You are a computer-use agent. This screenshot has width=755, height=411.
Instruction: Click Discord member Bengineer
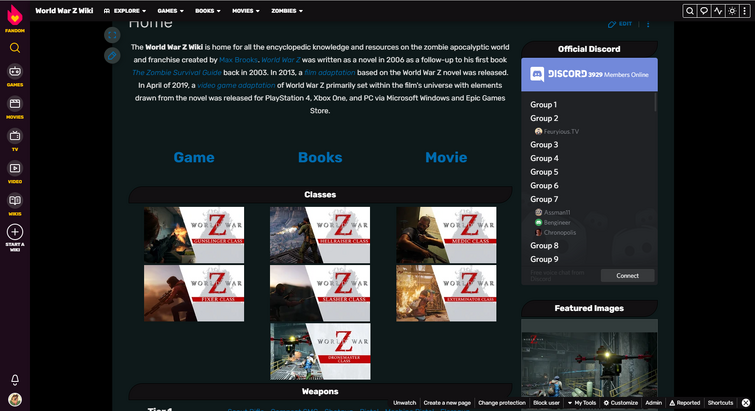(553, 222)
